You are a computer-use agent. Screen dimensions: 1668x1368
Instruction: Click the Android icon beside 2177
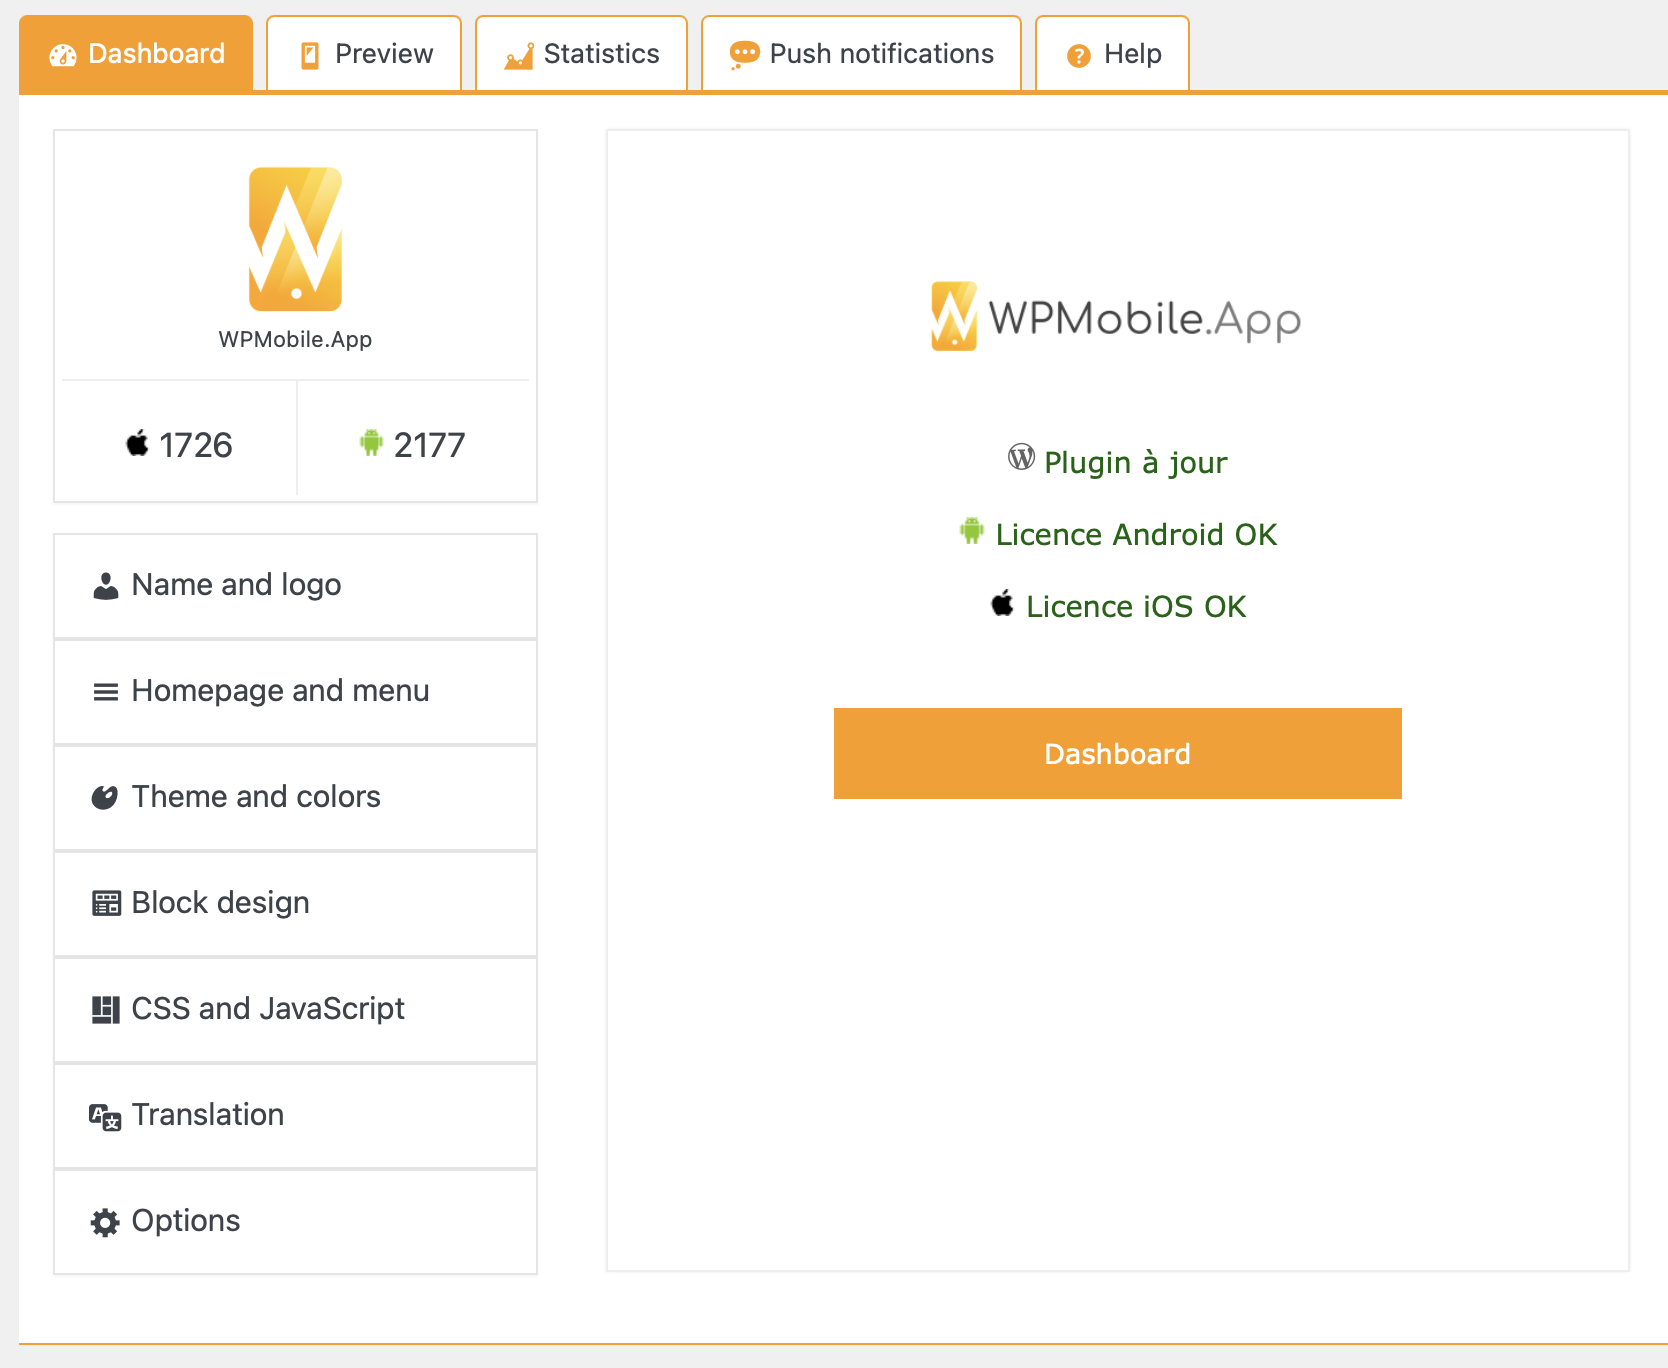[x=371, y=443]
